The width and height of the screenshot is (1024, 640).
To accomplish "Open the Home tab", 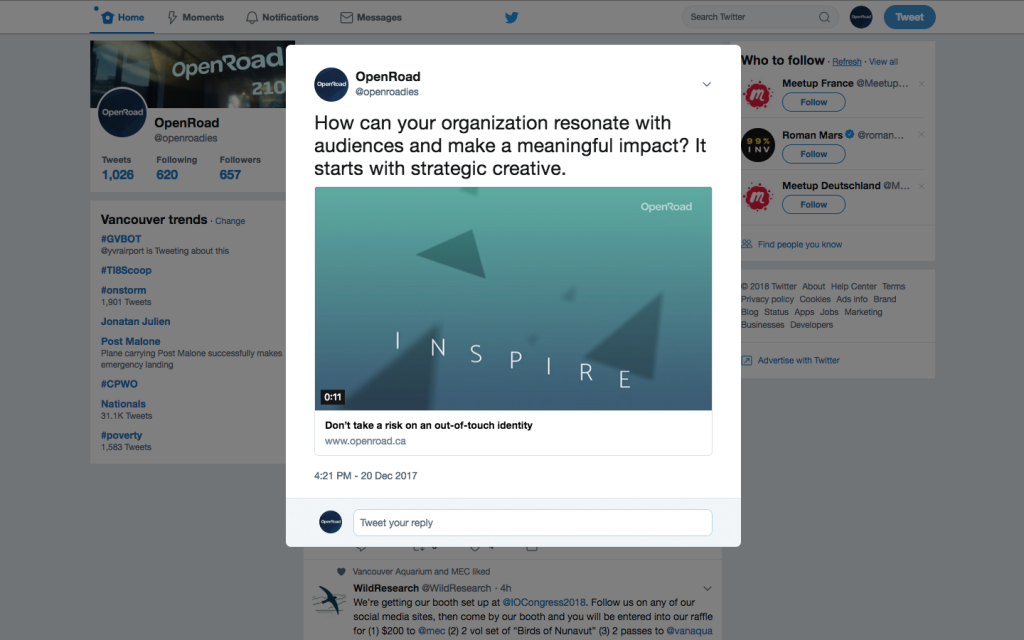I will coord(123,17).
